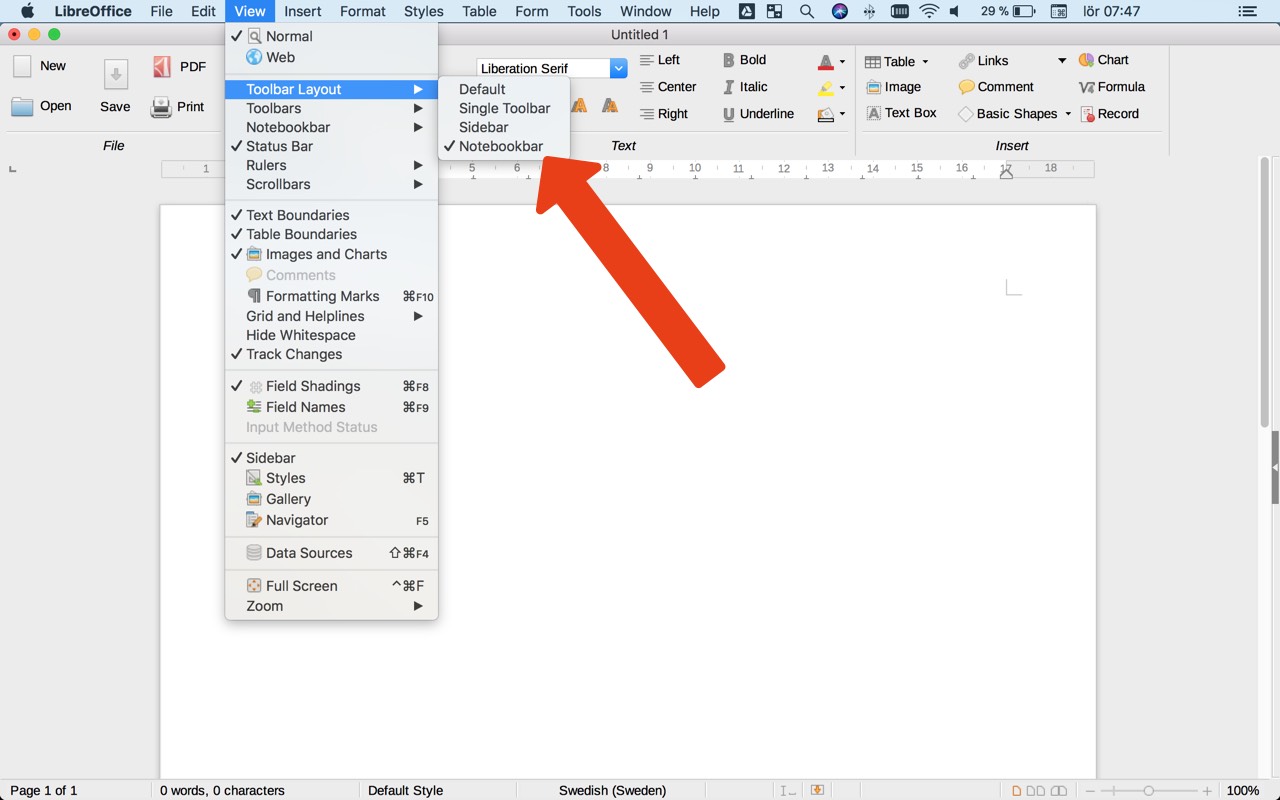Screen dimensions: 1280x800
Task: Adjust the zoom slider in status bar
Action: (1148, 790)
